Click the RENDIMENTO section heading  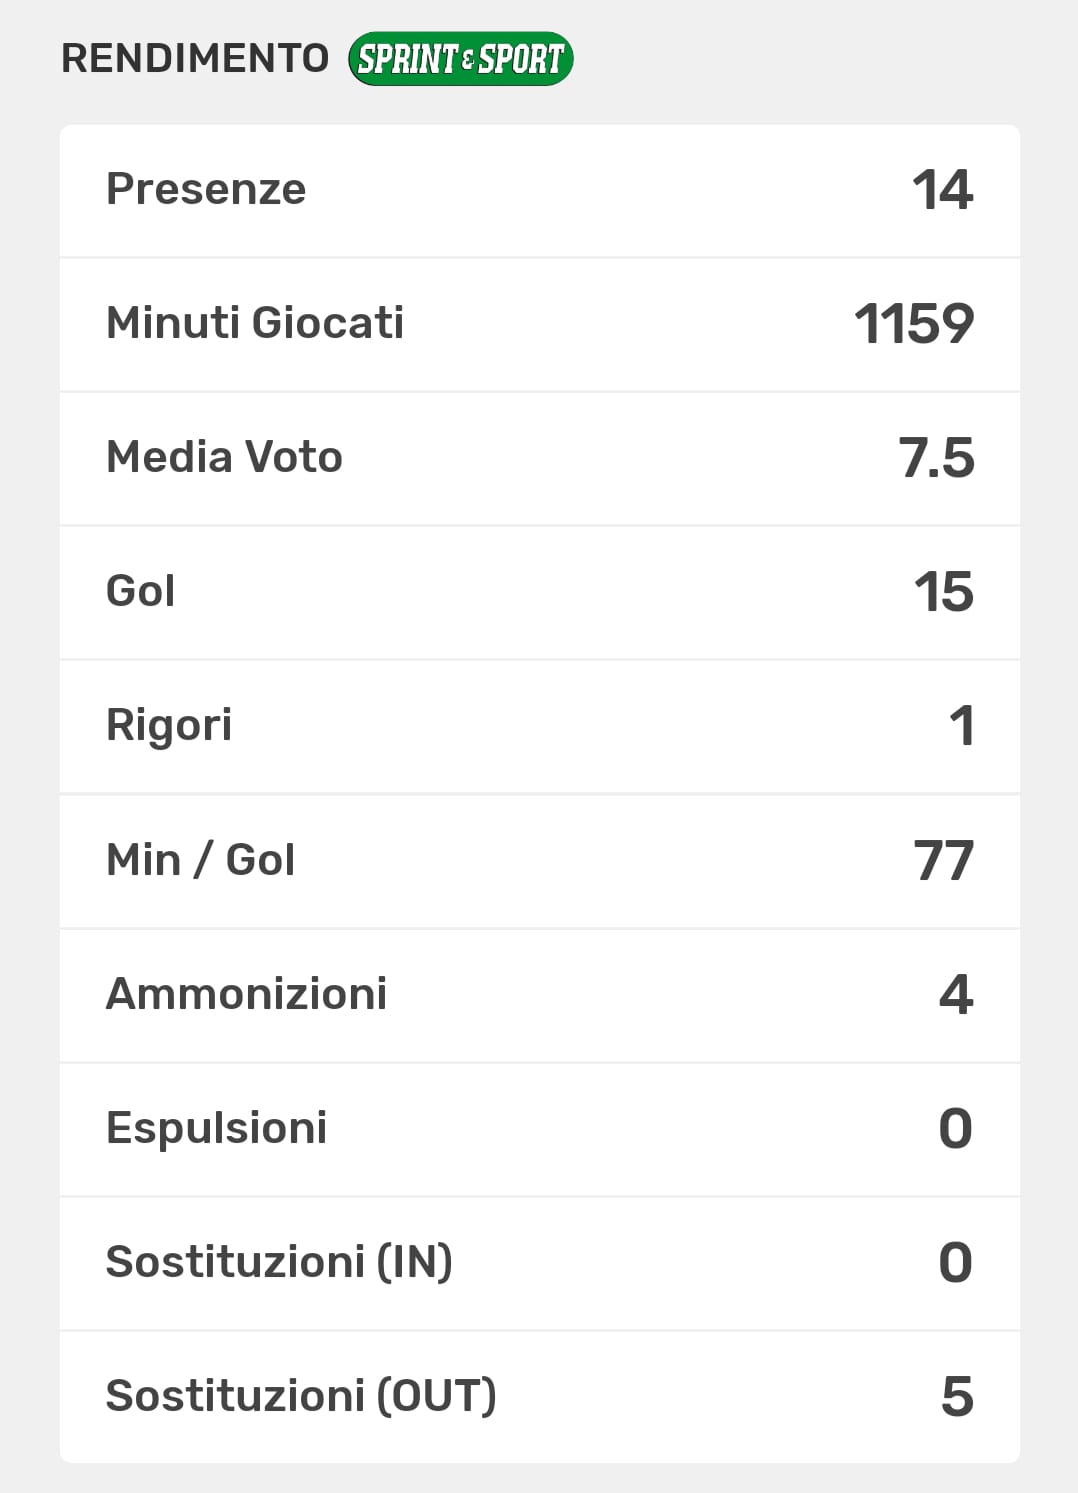[x=195, y=59]
